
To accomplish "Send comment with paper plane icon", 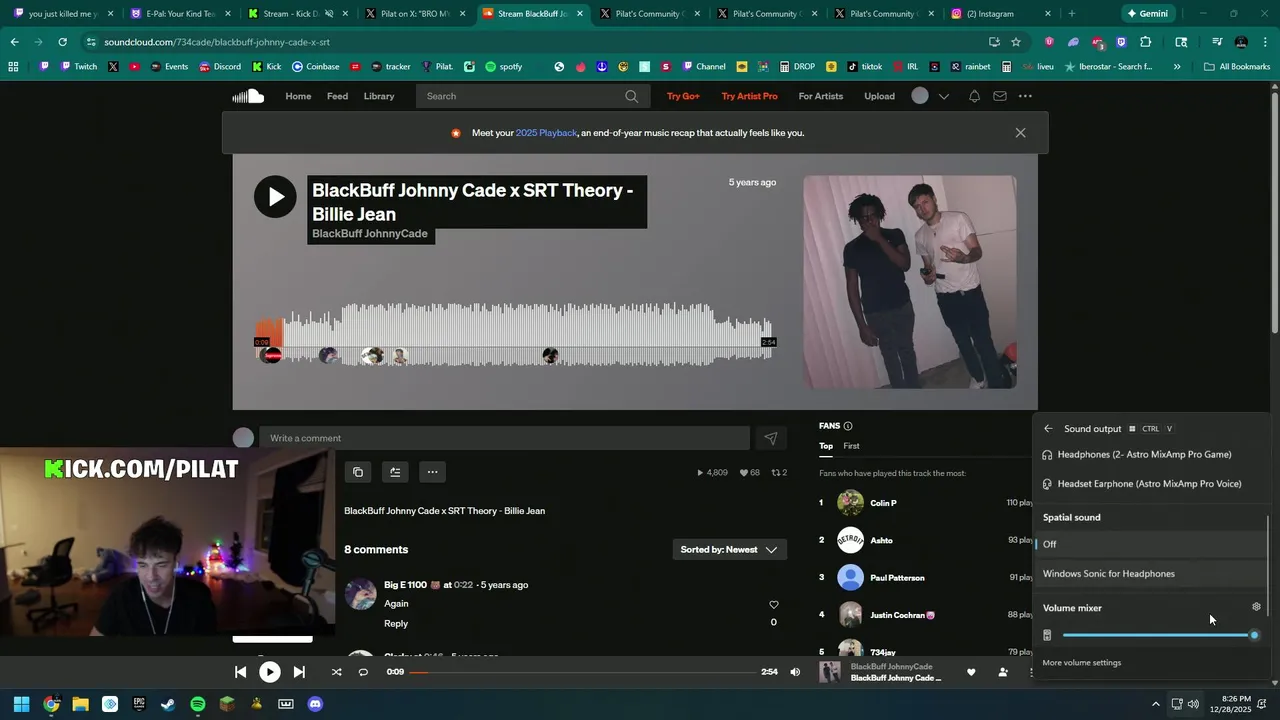I will point(770,438).
